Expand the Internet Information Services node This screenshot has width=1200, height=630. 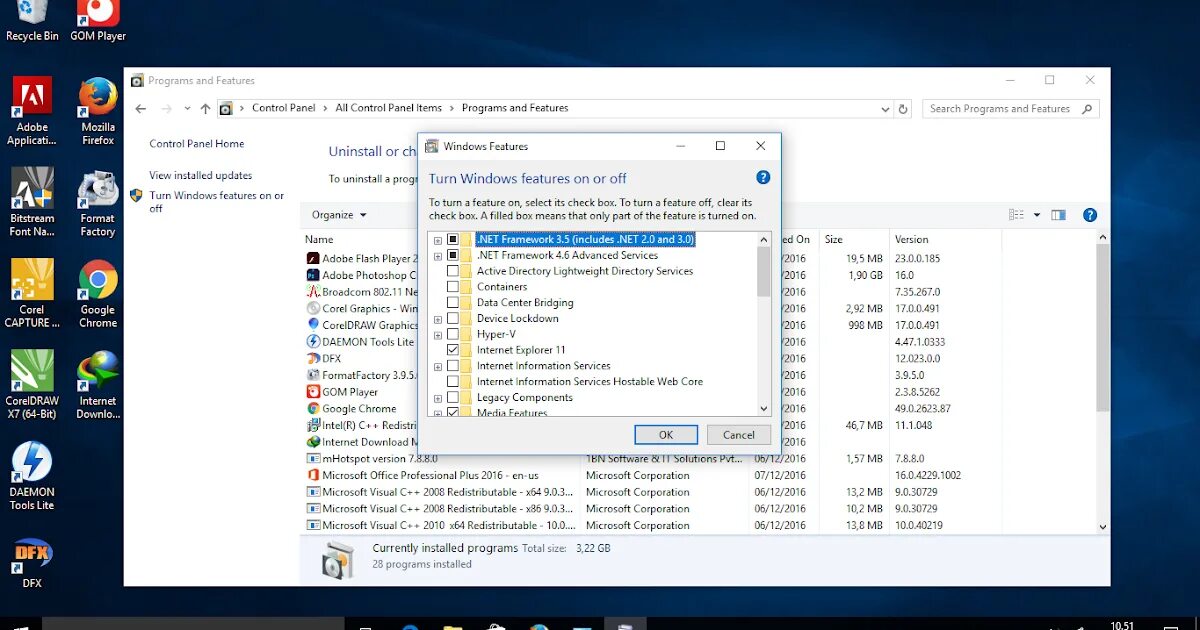point(438,366)
